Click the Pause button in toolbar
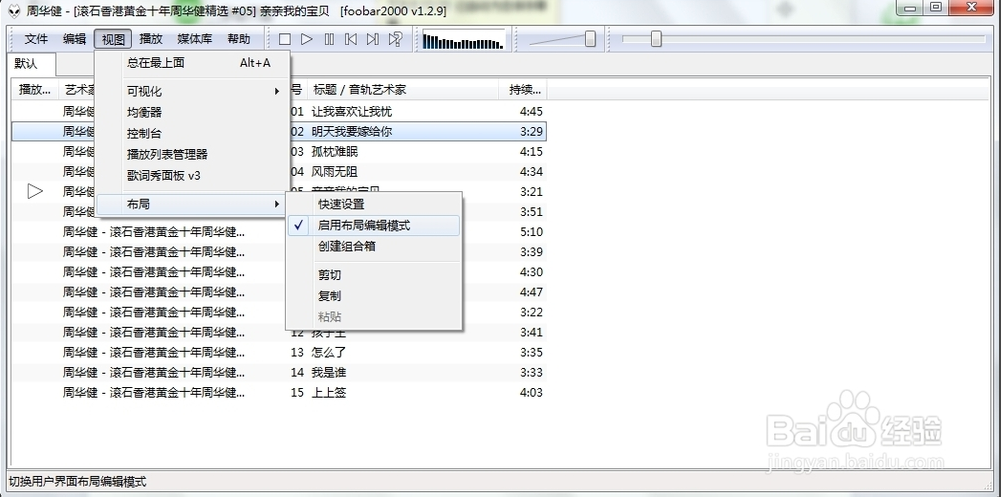Viewport: 1001px width, 497px height. [329, 40]
